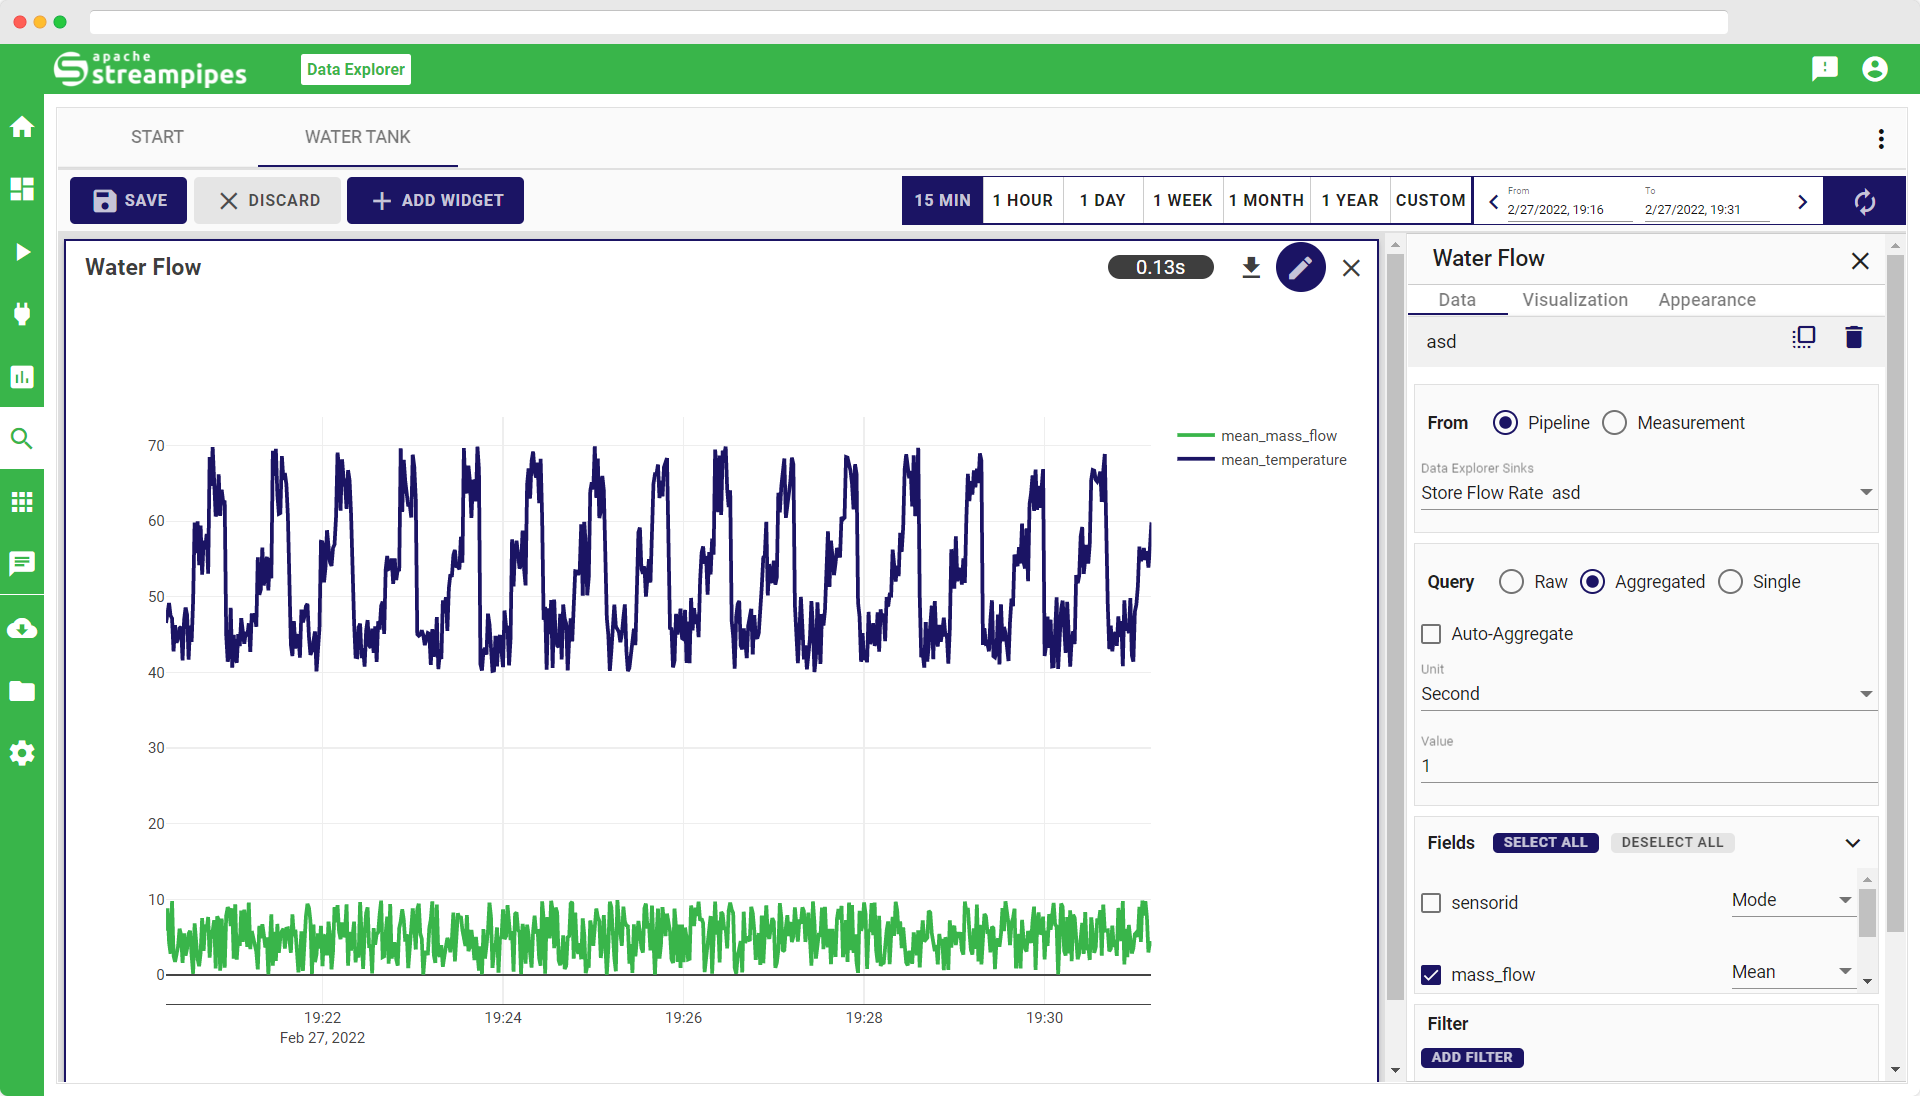Switch to the WATER TANK dashboard tab
1920x1096 pixels.
pyautogui.click(x=356, y=137)
